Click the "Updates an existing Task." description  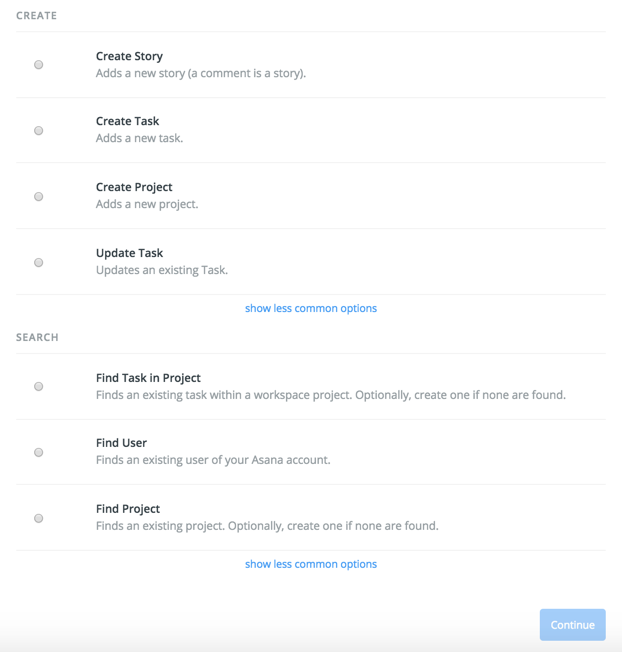coord(162,270)
